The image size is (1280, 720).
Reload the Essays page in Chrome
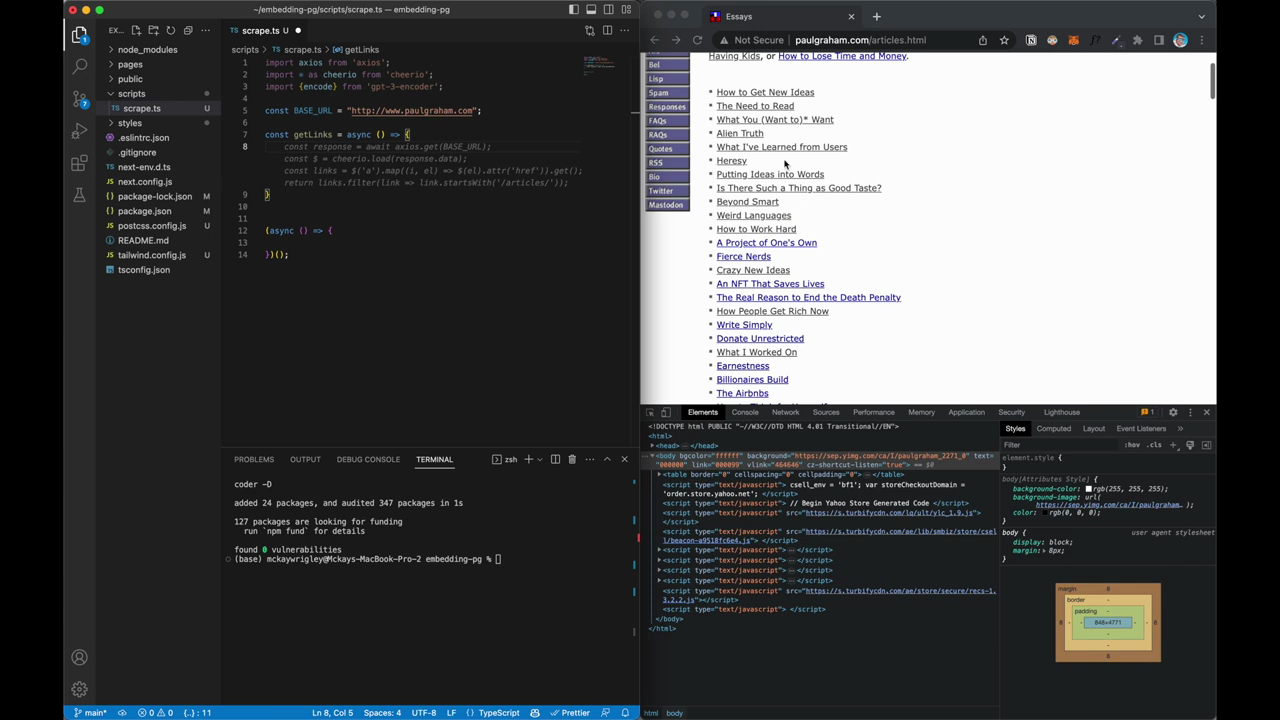click(697, 40)
